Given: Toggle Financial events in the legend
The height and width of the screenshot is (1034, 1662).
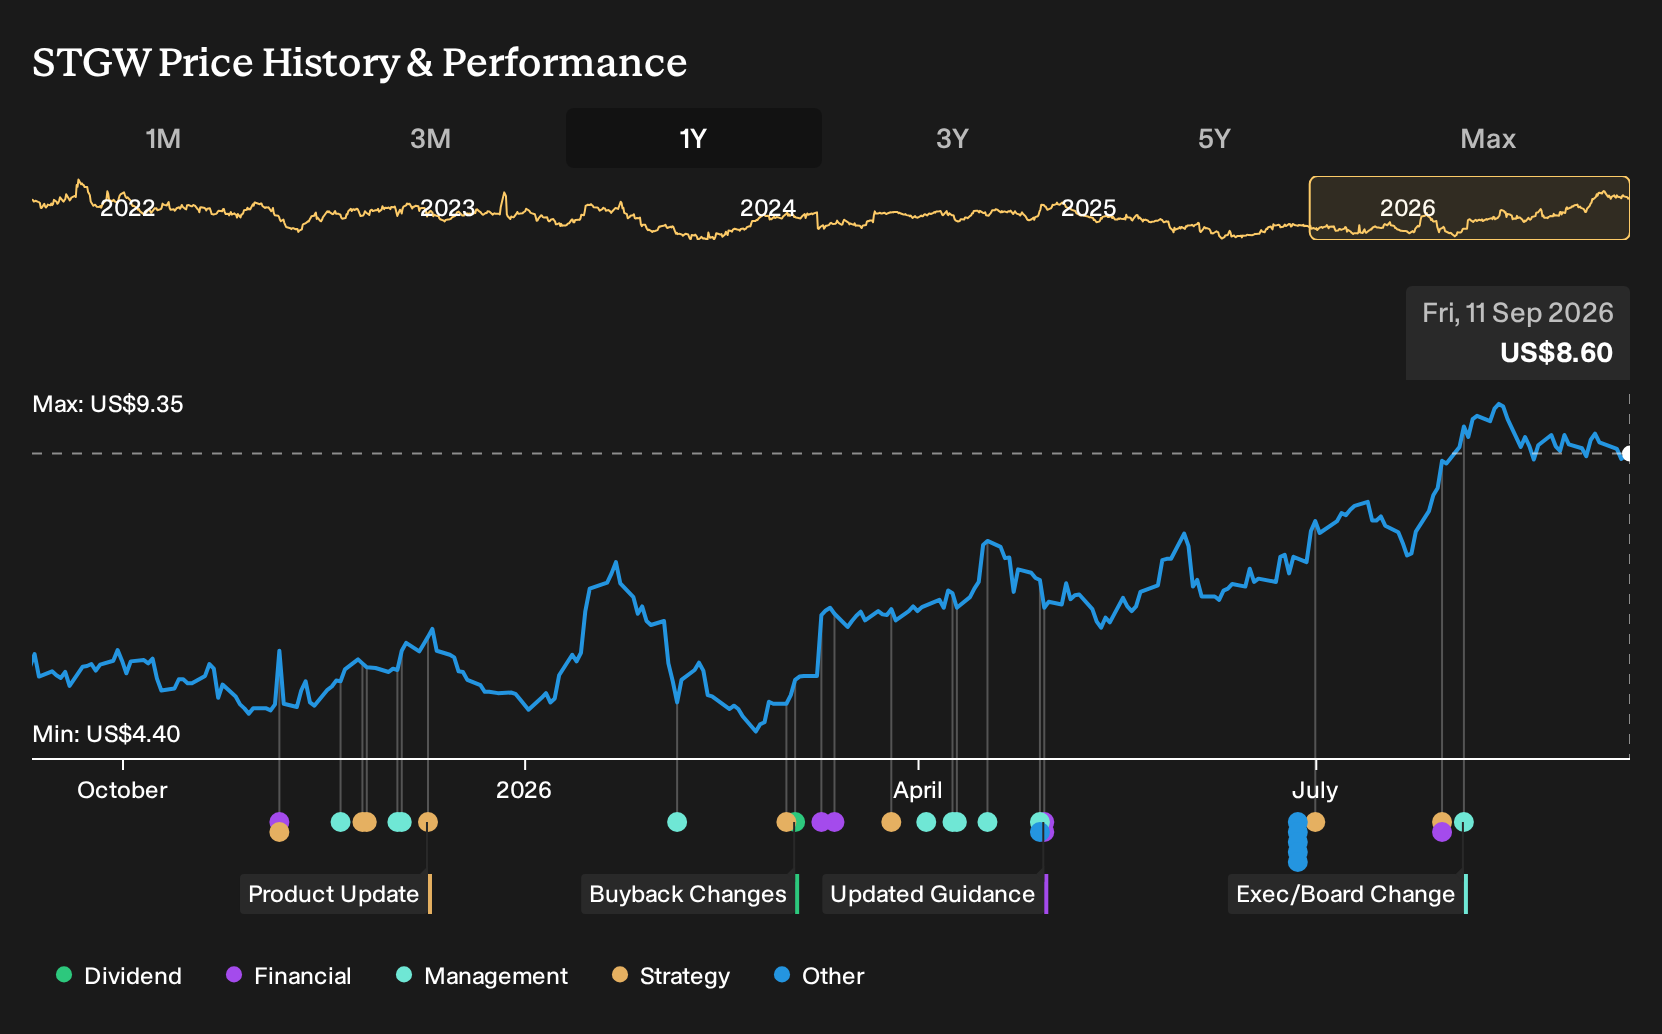Looking at the screenshot, I should 288,976.
